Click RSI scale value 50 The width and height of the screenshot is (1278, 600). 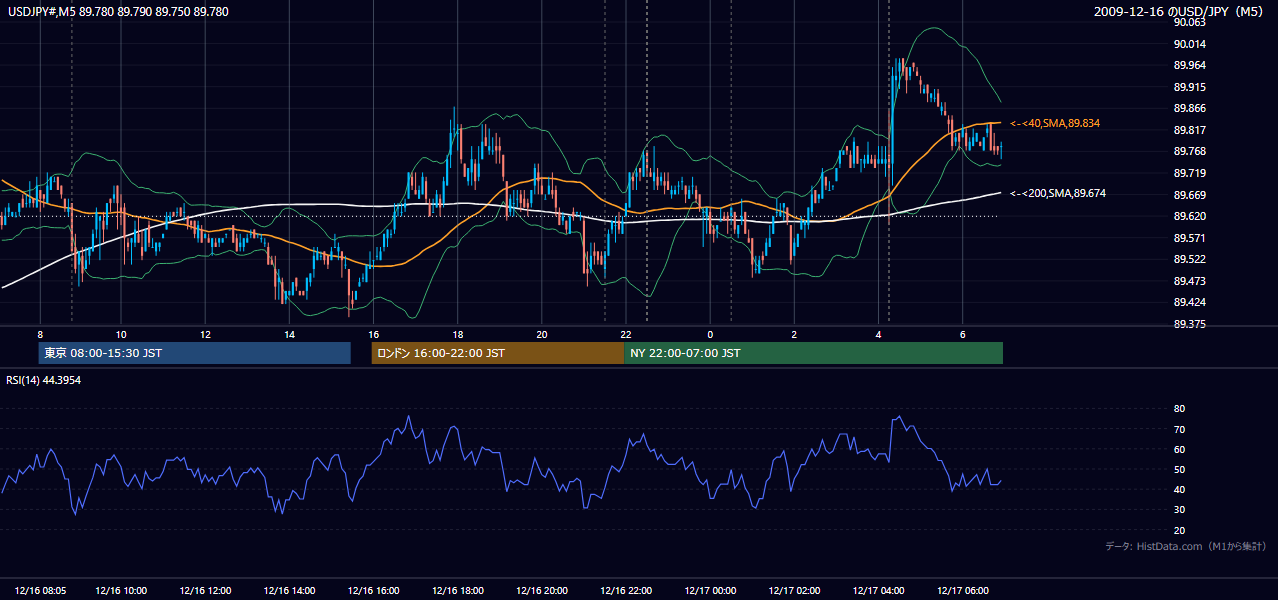click(1179, 469)
